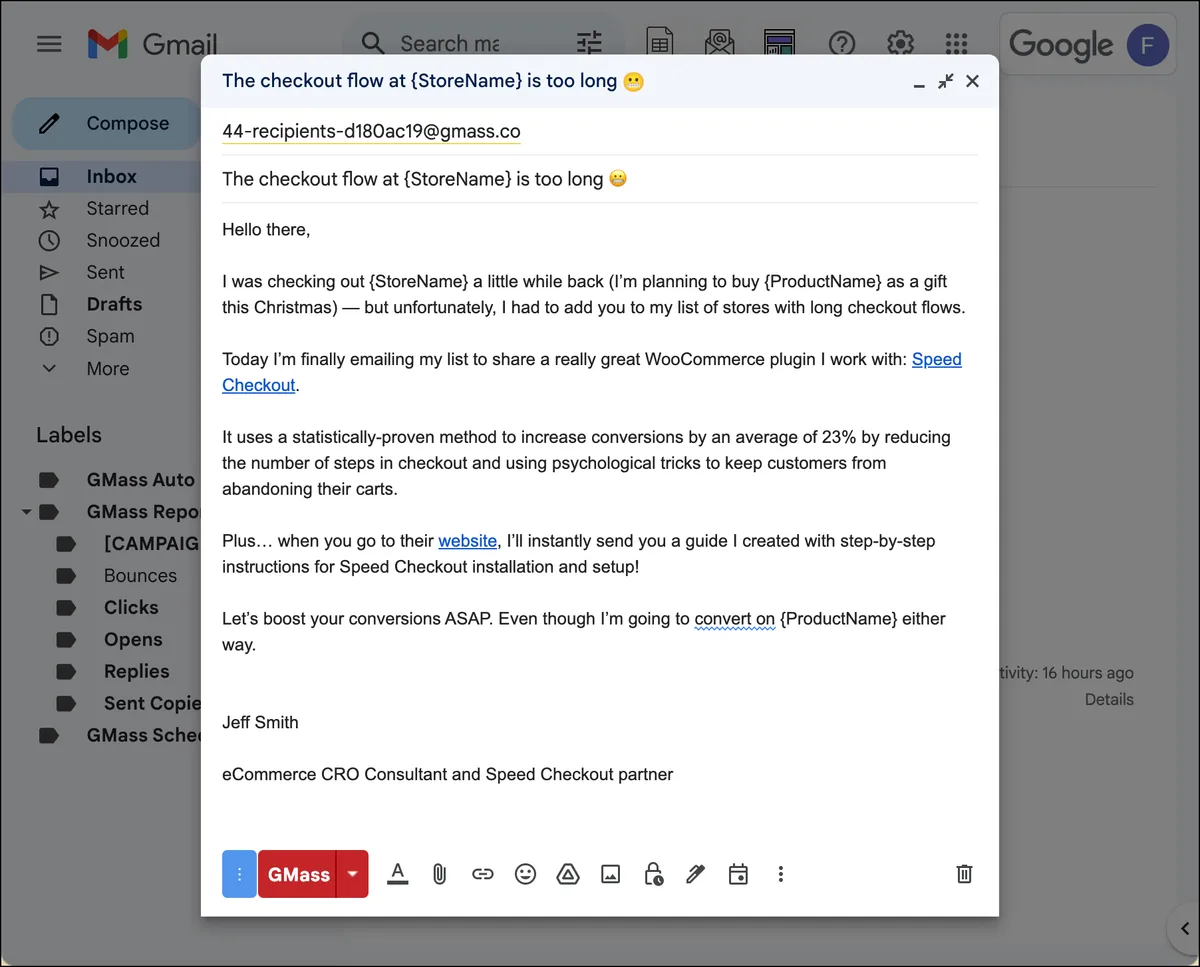Click the subject line field

click(600, 179)
